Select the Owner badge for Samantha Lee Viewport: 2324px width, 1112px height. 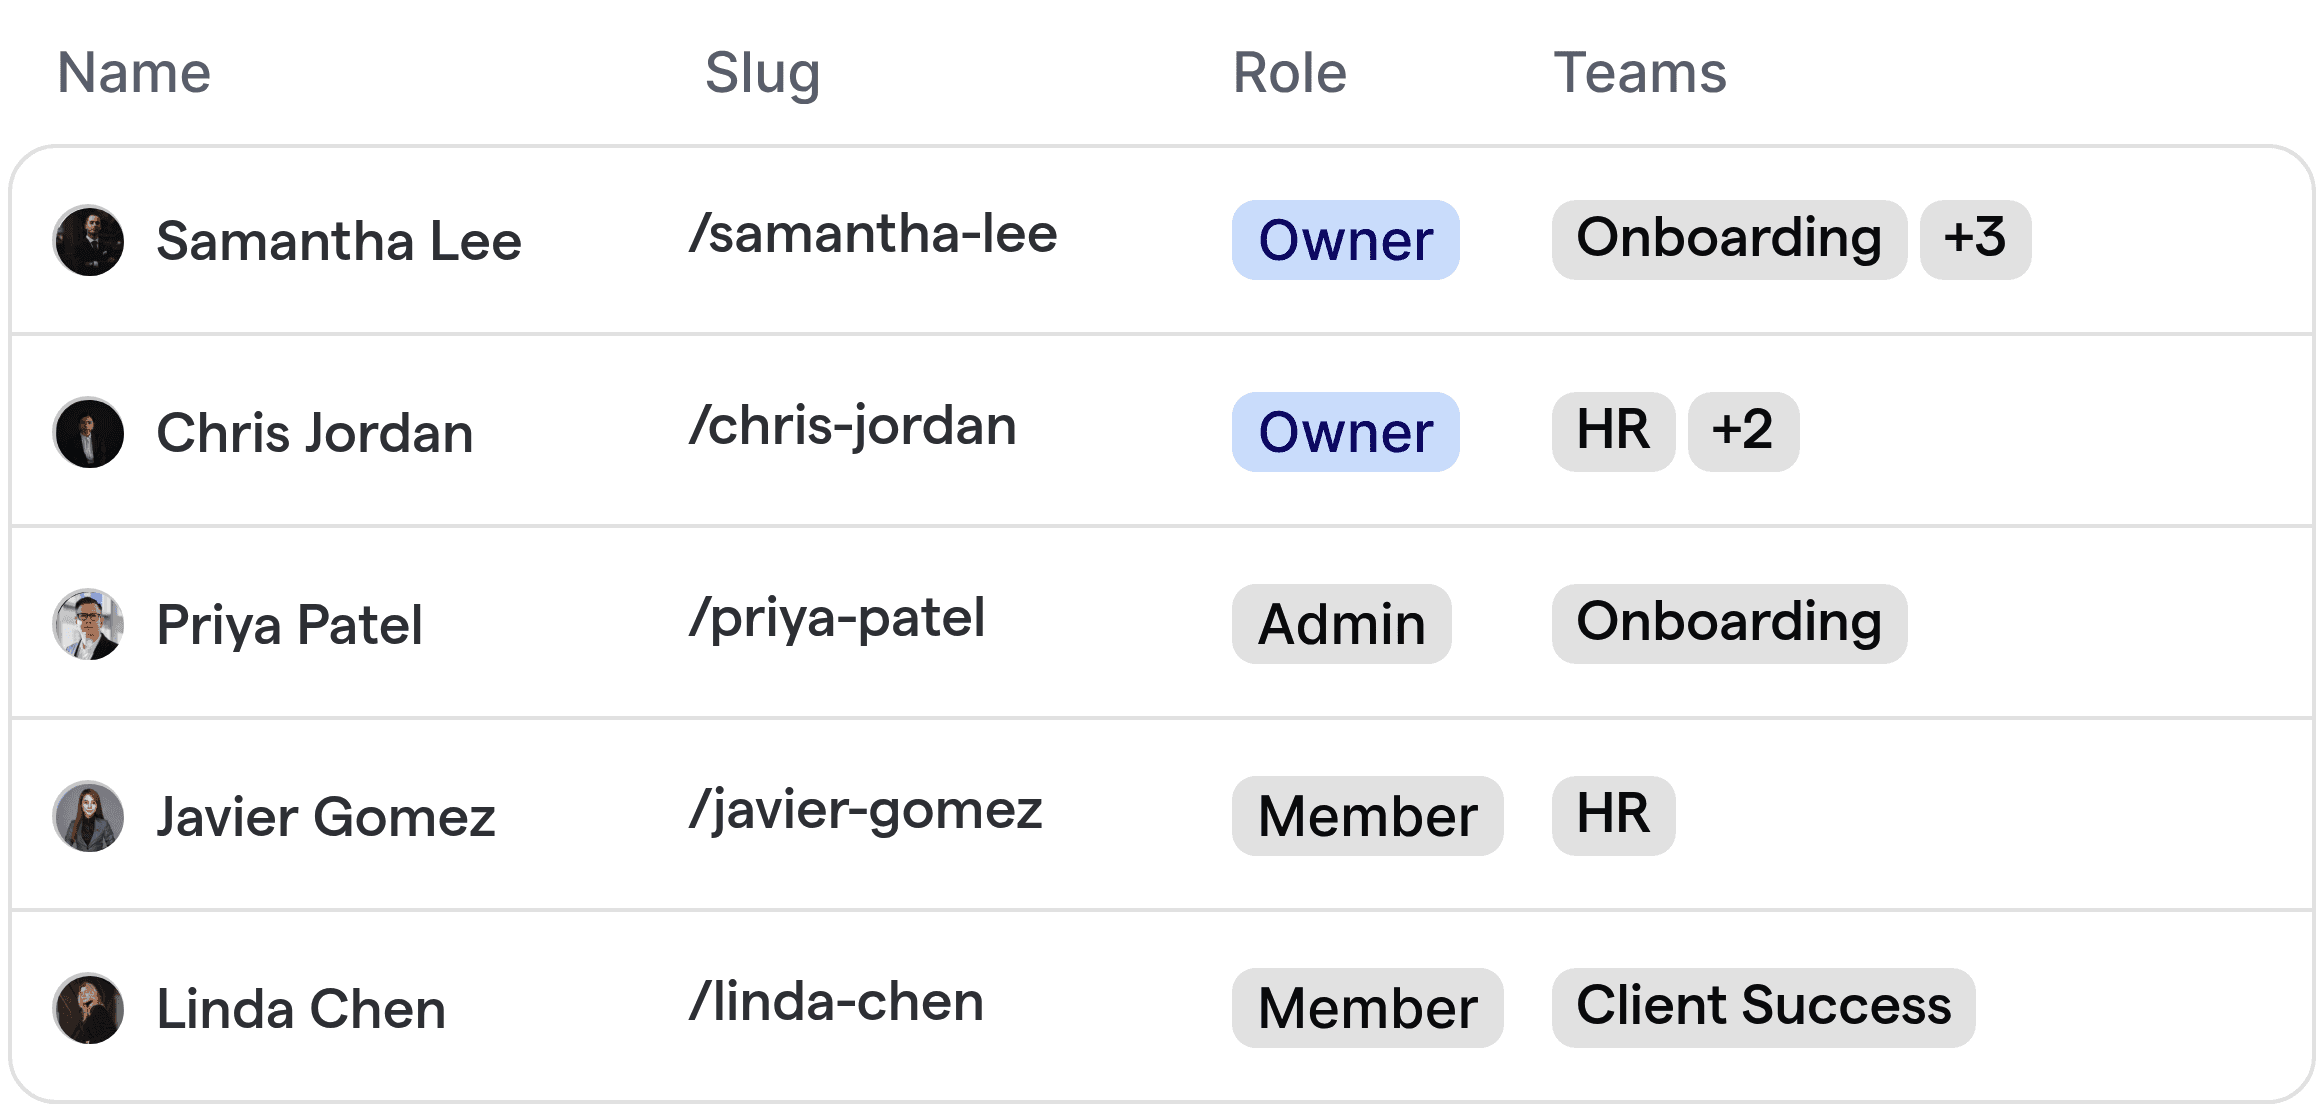click(x=1345, y=240)
